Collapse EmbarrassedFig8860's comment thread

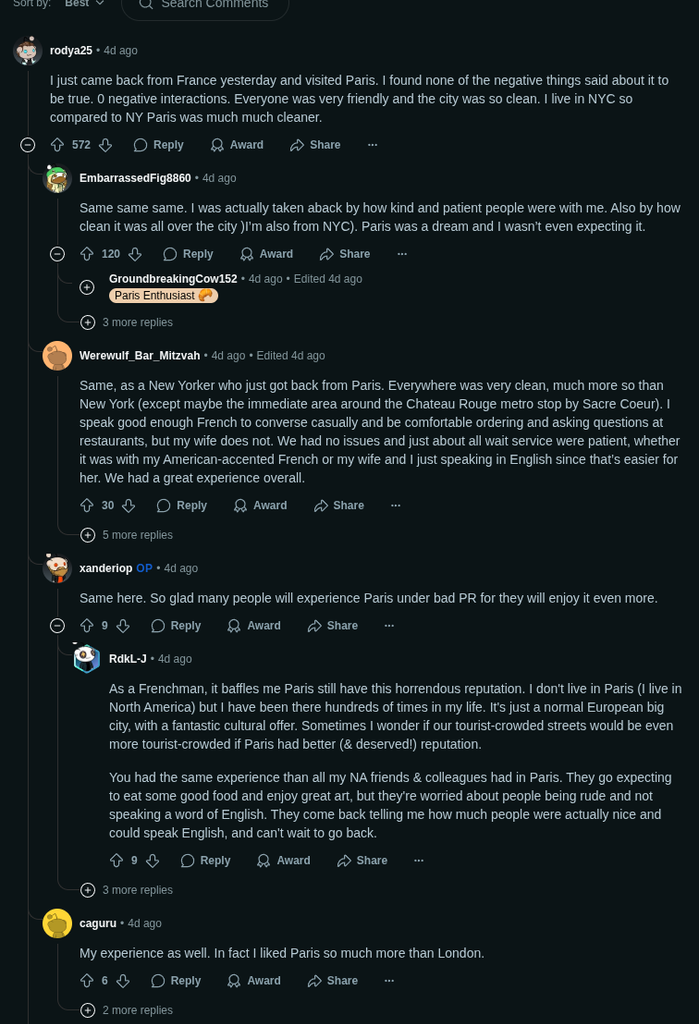[57, 254]
